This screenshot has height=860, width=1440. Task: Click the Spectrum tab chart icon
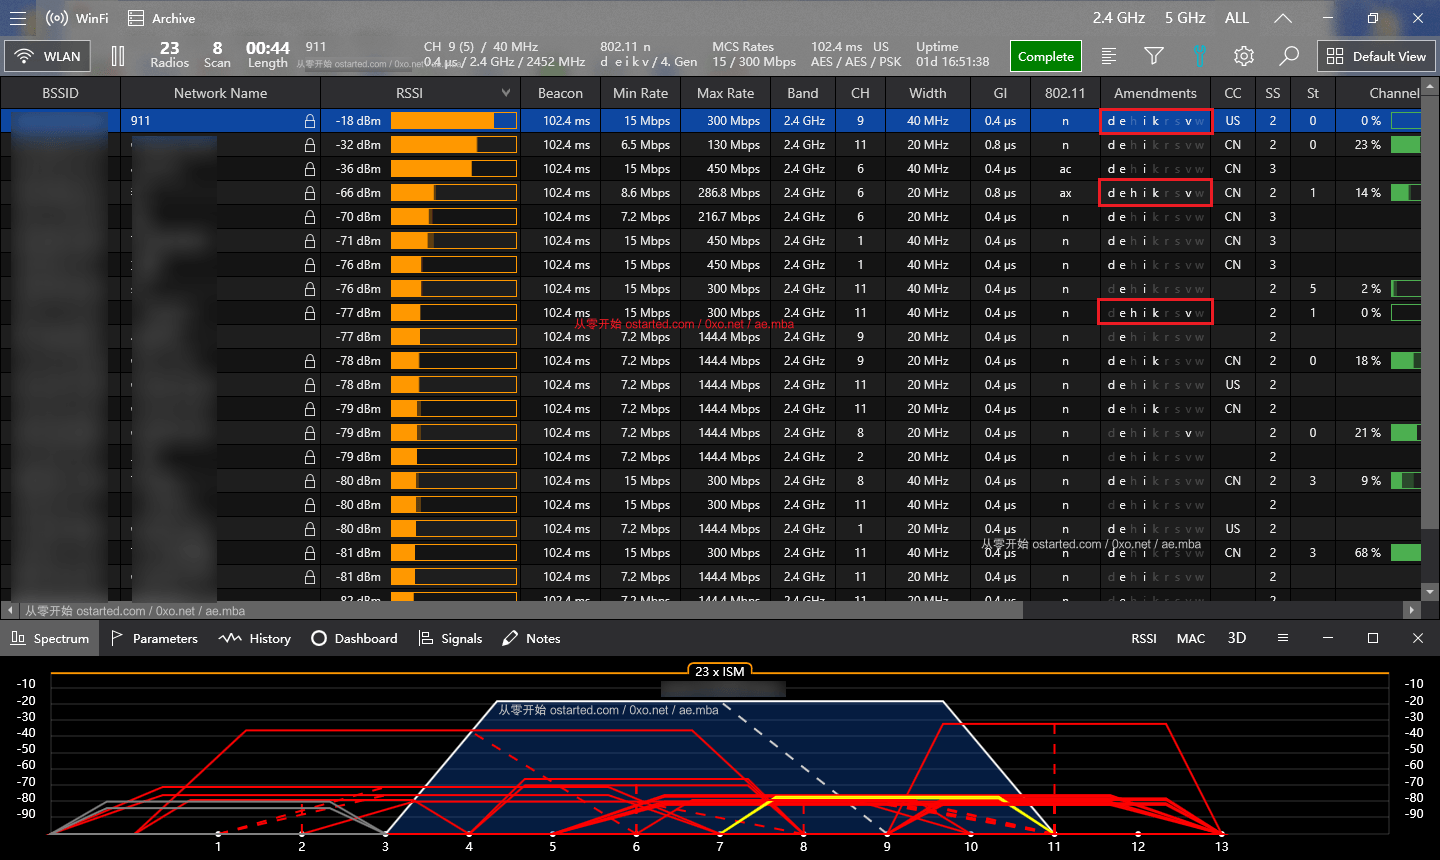[18, 638]
